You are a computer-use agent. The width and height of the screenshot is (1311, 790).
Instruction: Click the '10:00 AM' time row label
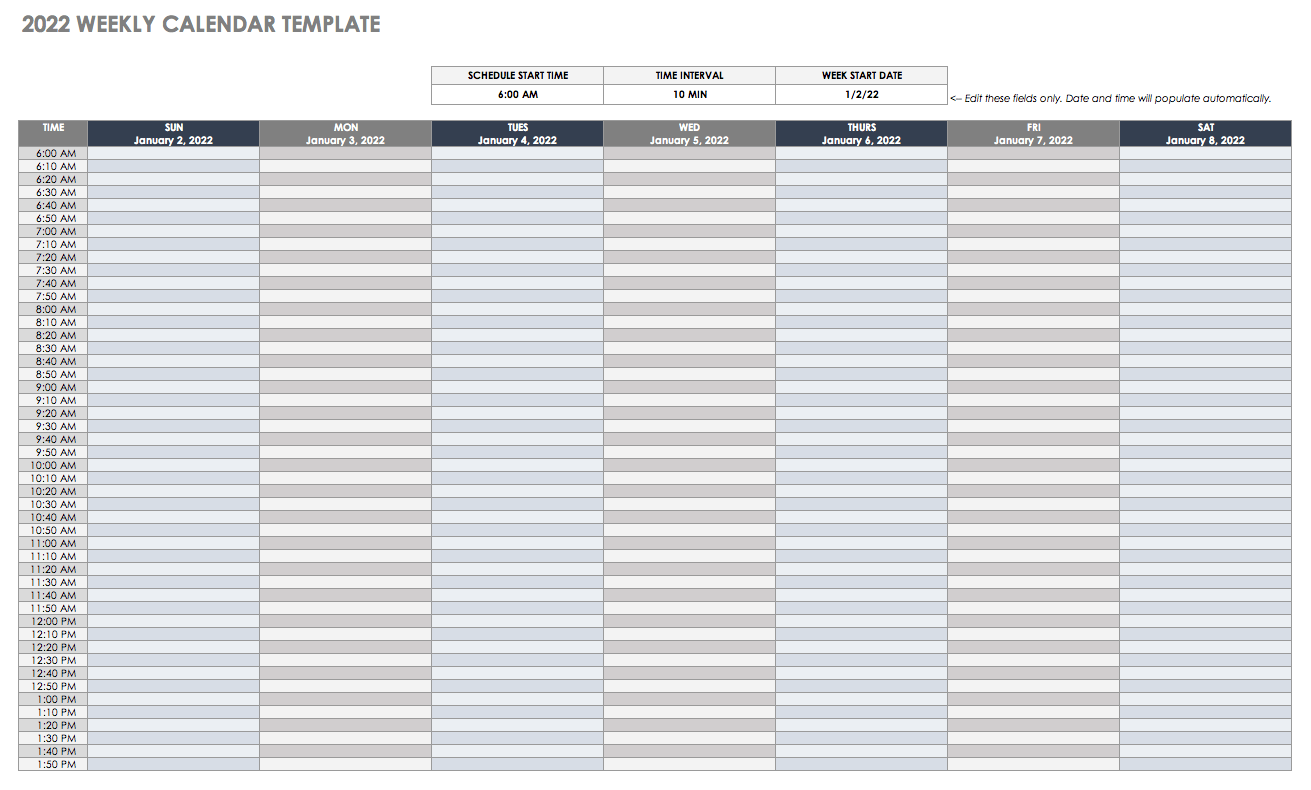[x=53, y=465]
